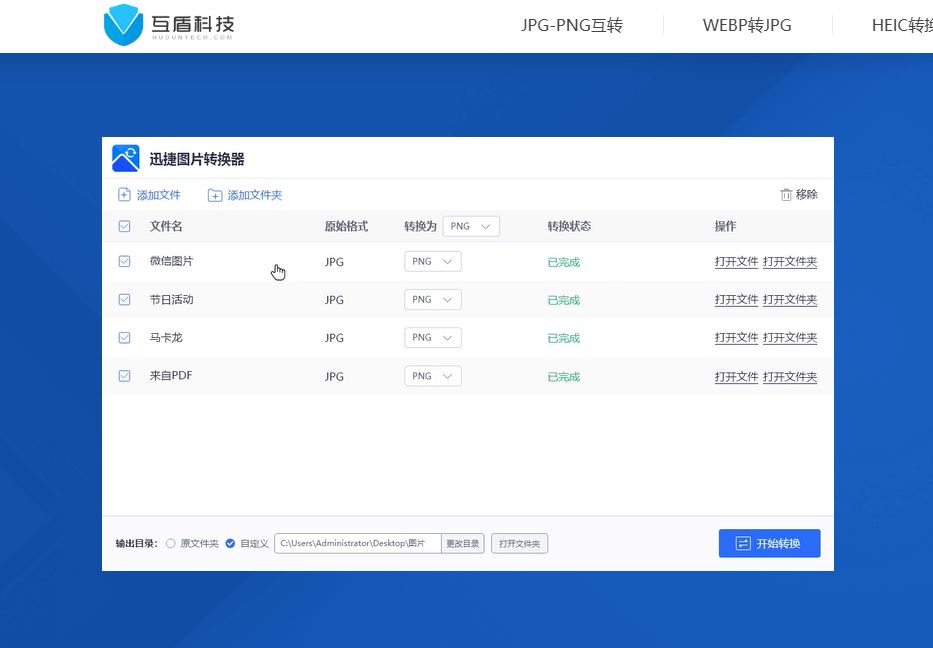Screen dimensions: 933x648
Task: Click 打开文件 for 马卡龙
Action: (x=736, y=338)
